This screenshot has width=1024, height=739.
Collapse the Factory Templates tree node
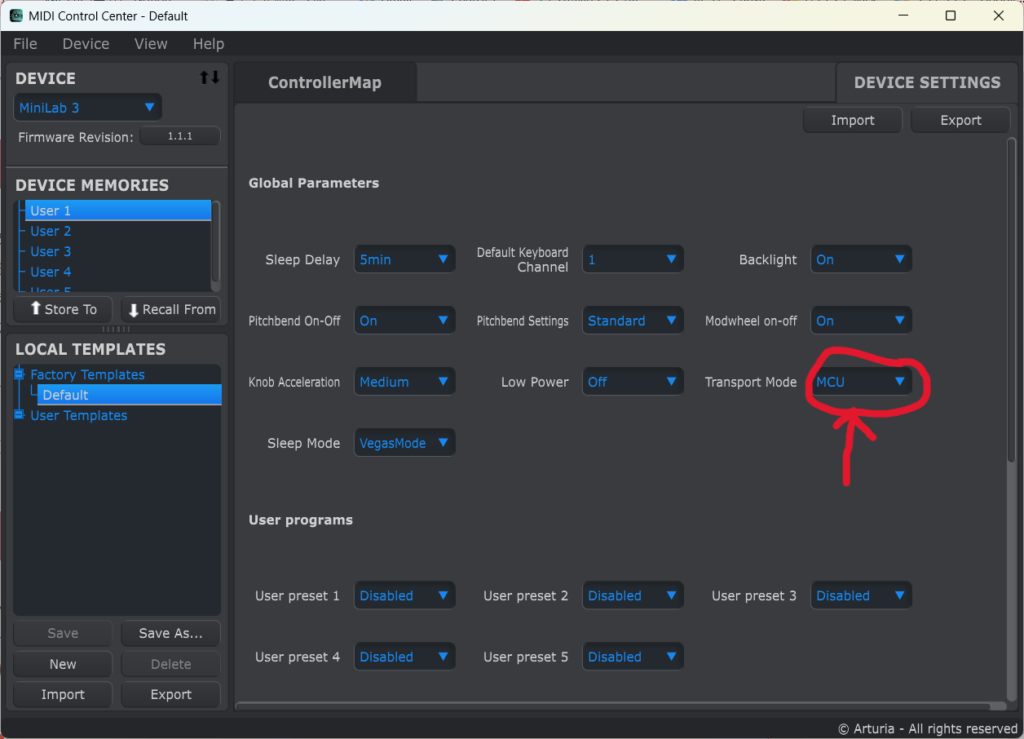[19, 374]
